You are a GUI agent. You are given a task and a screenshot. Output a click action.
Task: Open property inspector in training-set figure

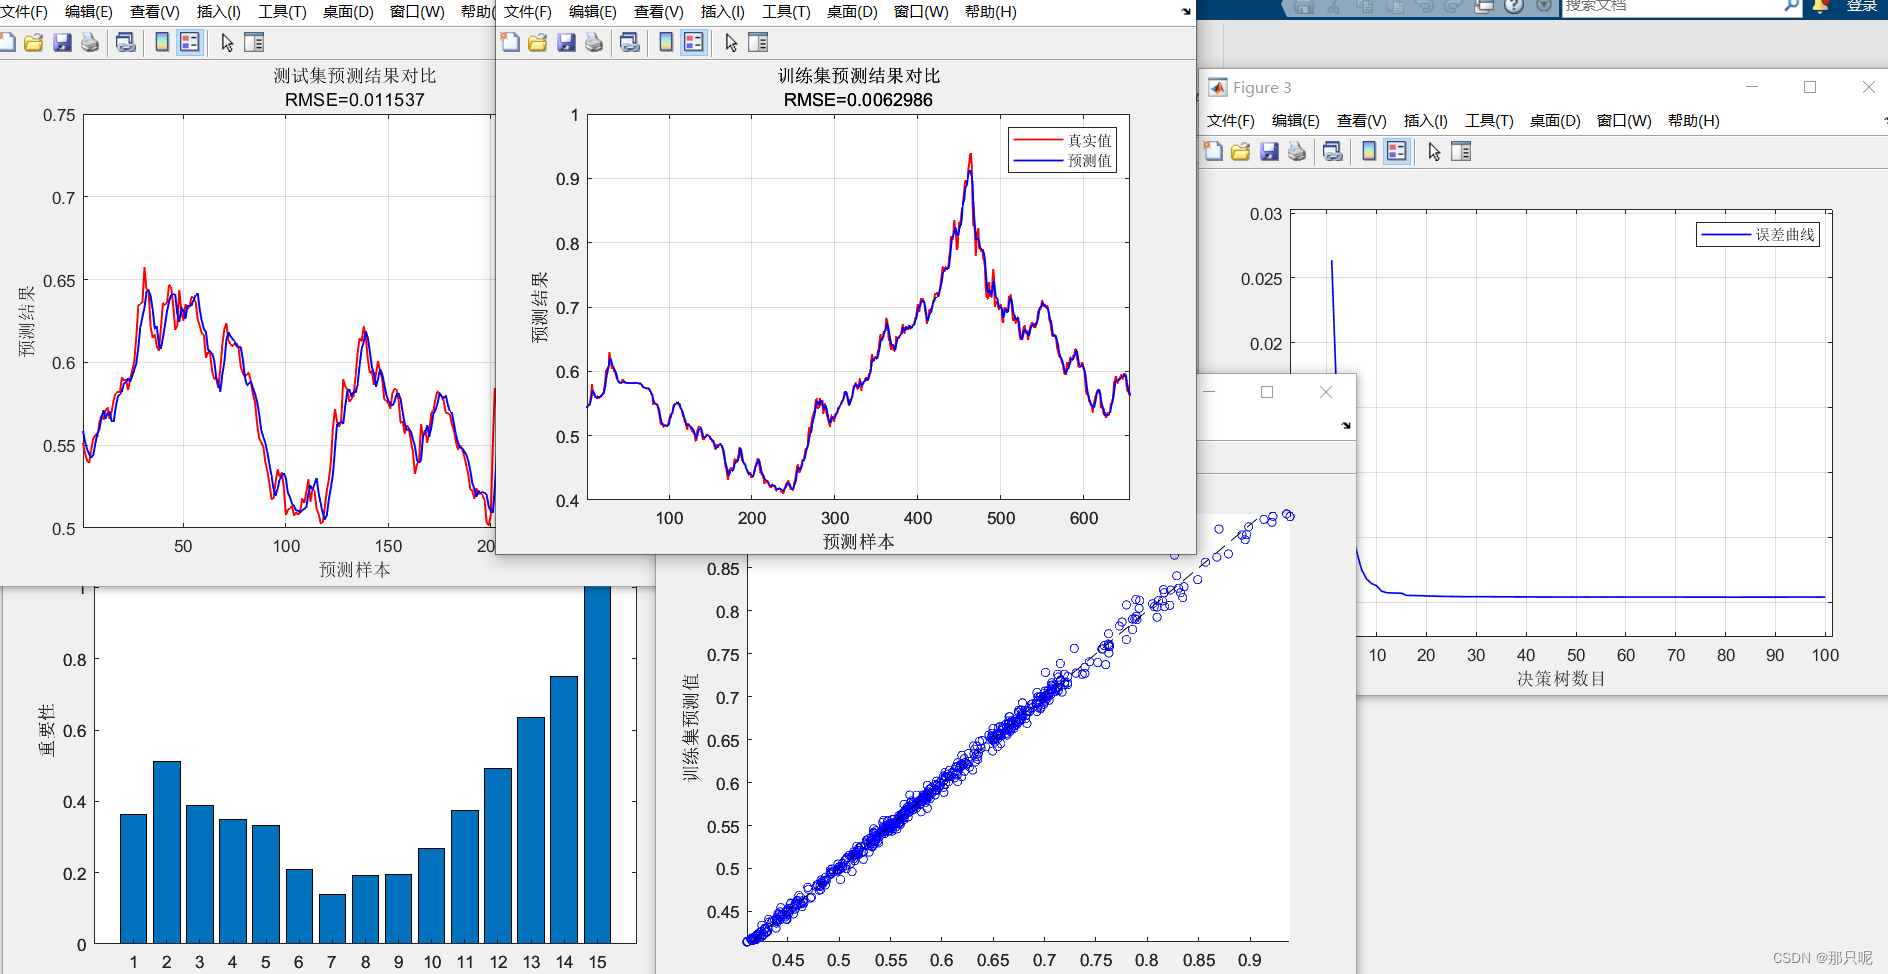[758, 42]
